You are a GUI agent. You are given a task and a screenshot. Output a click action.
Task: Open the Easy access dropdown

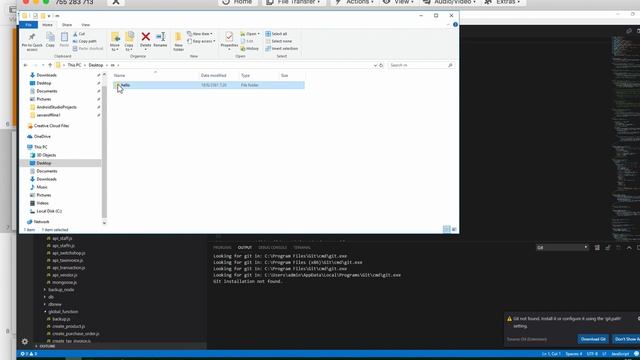(x=201, y=41)
